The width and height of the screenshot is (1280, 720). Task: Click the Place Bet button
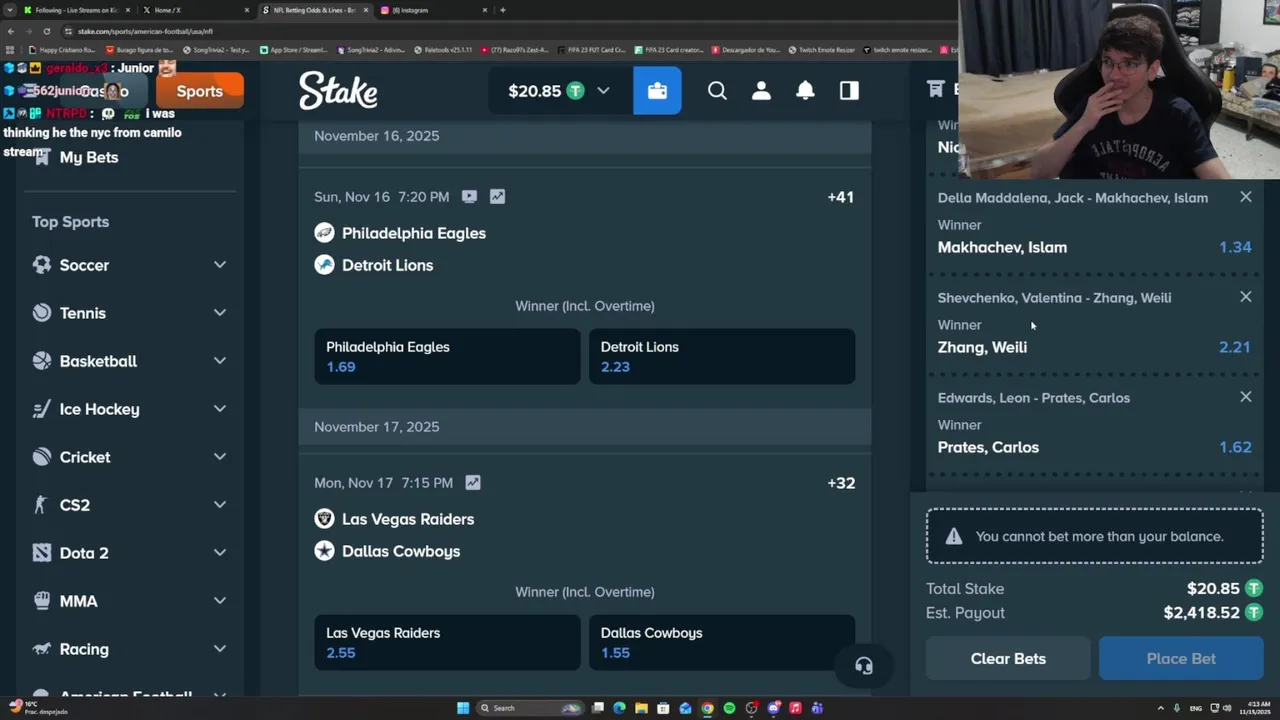point(1181,659)
